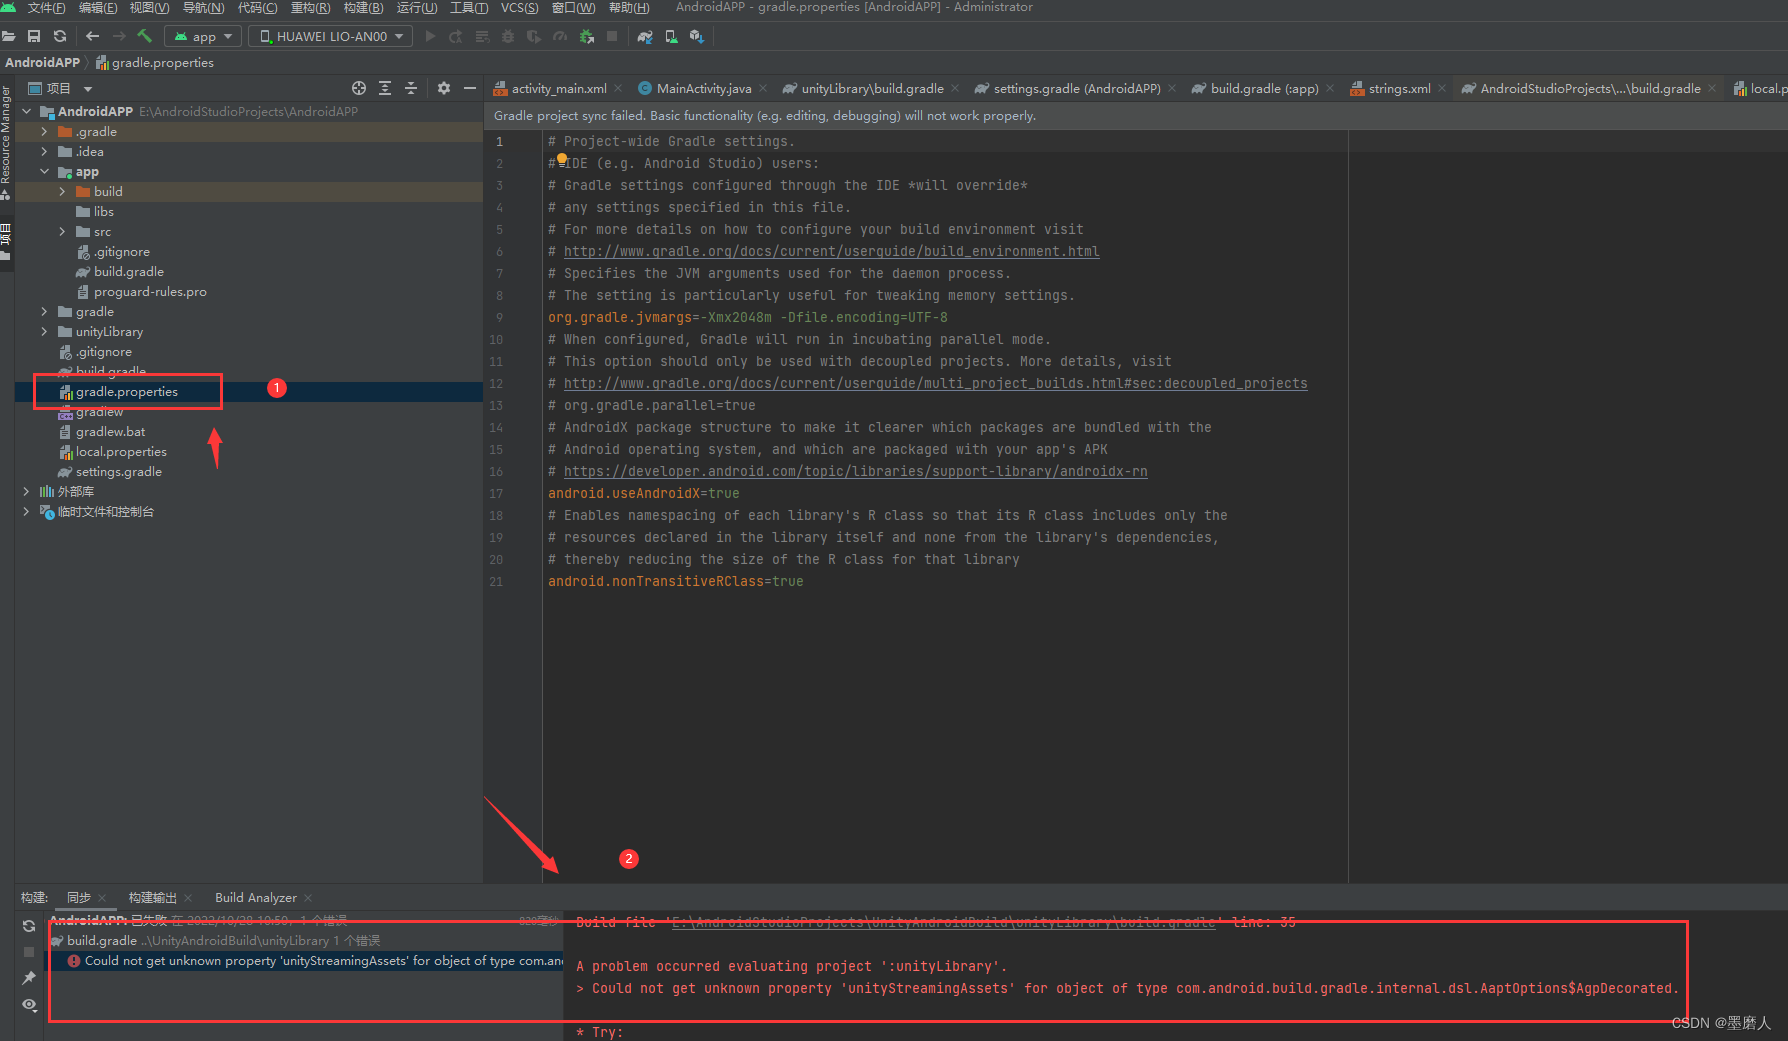Open the SDK Manager toolbar icon

[697, 36]
